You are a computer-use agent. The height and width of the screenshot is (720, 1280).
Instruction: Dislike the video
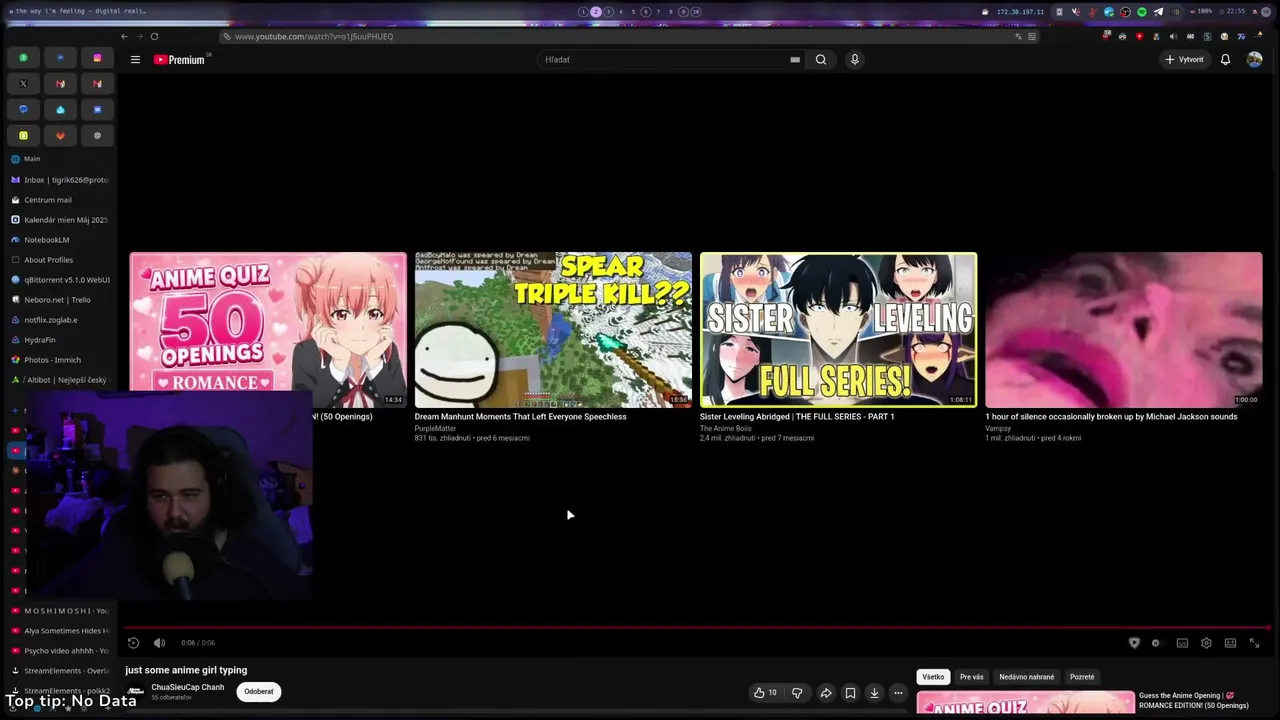pyautogui.click(x=797, y=692)
